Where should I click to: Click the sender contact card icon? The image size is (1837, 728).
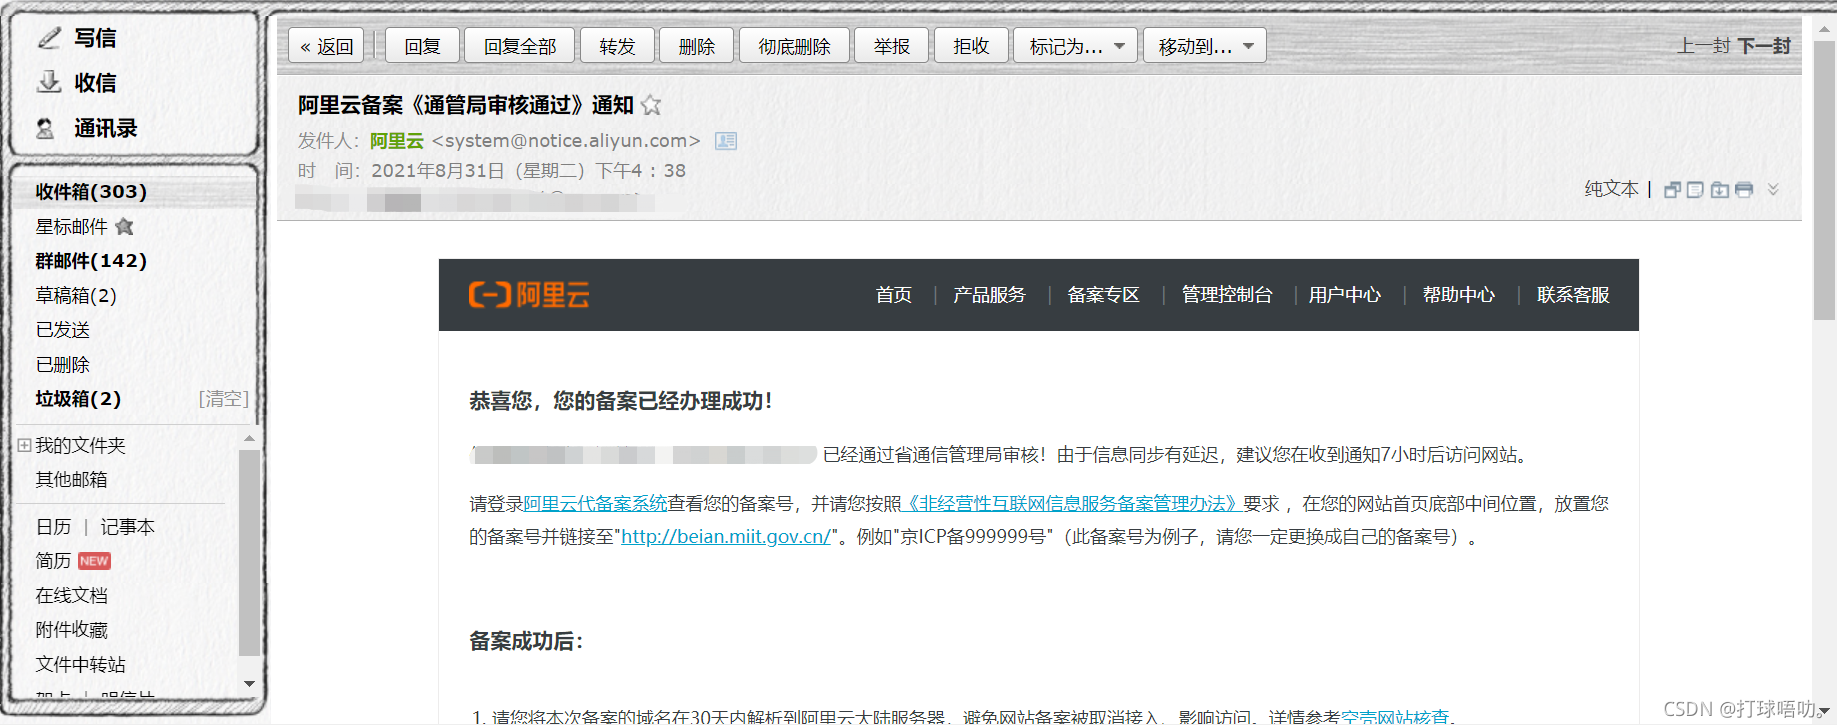(726, 141)
